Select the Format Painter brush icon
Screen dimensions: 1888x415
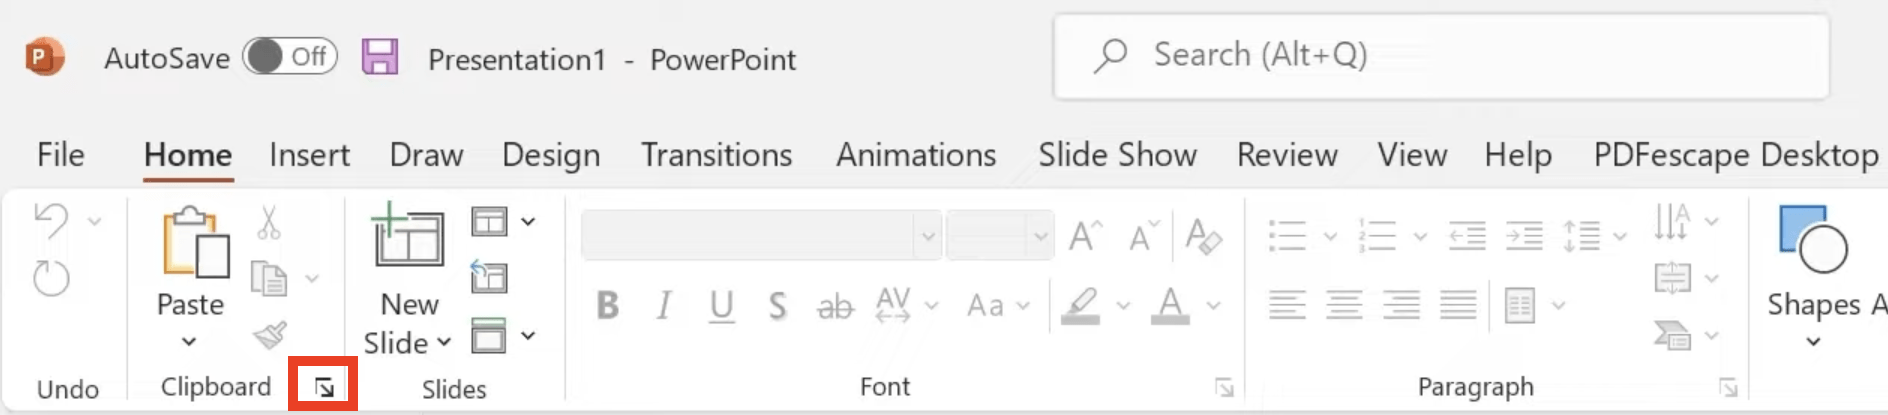(270, 335)
